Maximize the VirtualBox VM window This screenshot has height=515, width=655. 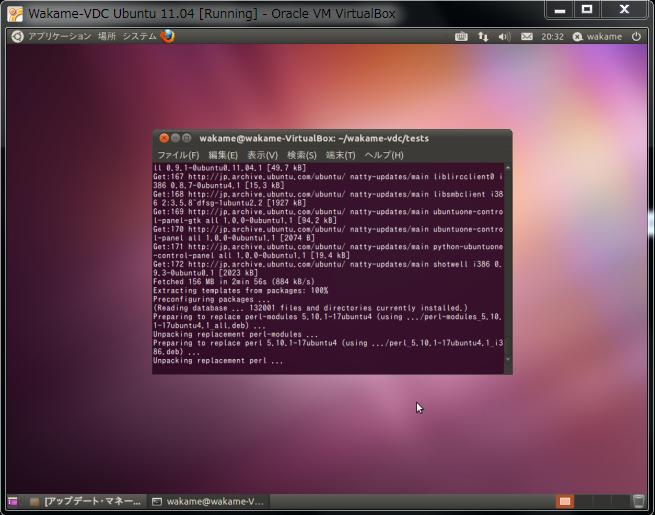tap(587, 10)
